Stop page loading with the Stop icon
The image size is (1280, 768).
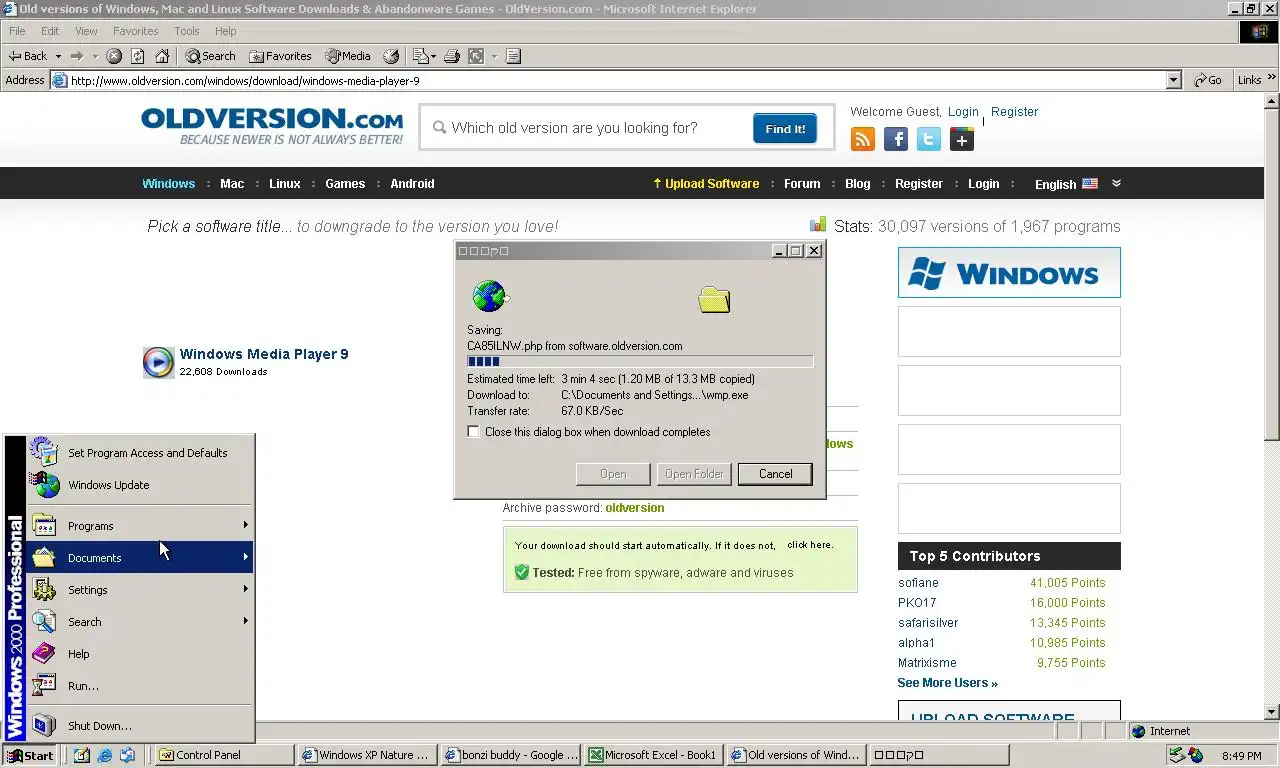pyautogui.click(x=114, y=56)
